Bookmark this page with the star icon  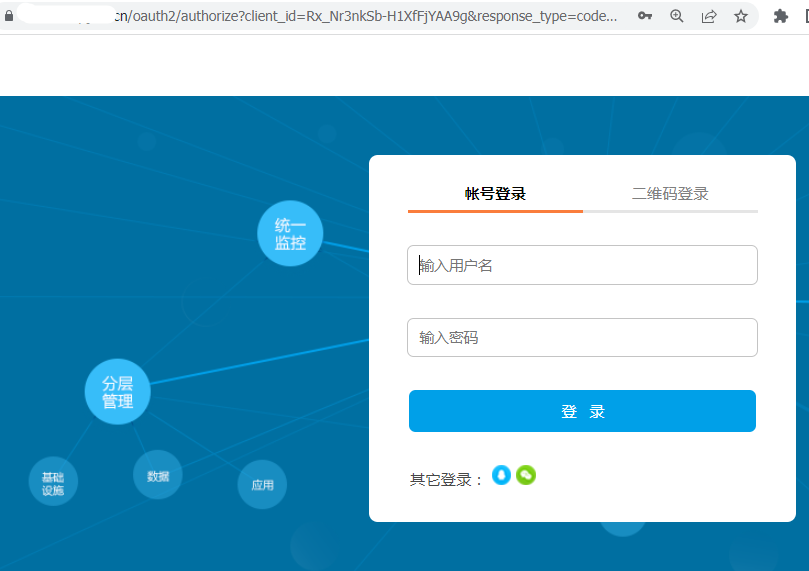(741, 16)
